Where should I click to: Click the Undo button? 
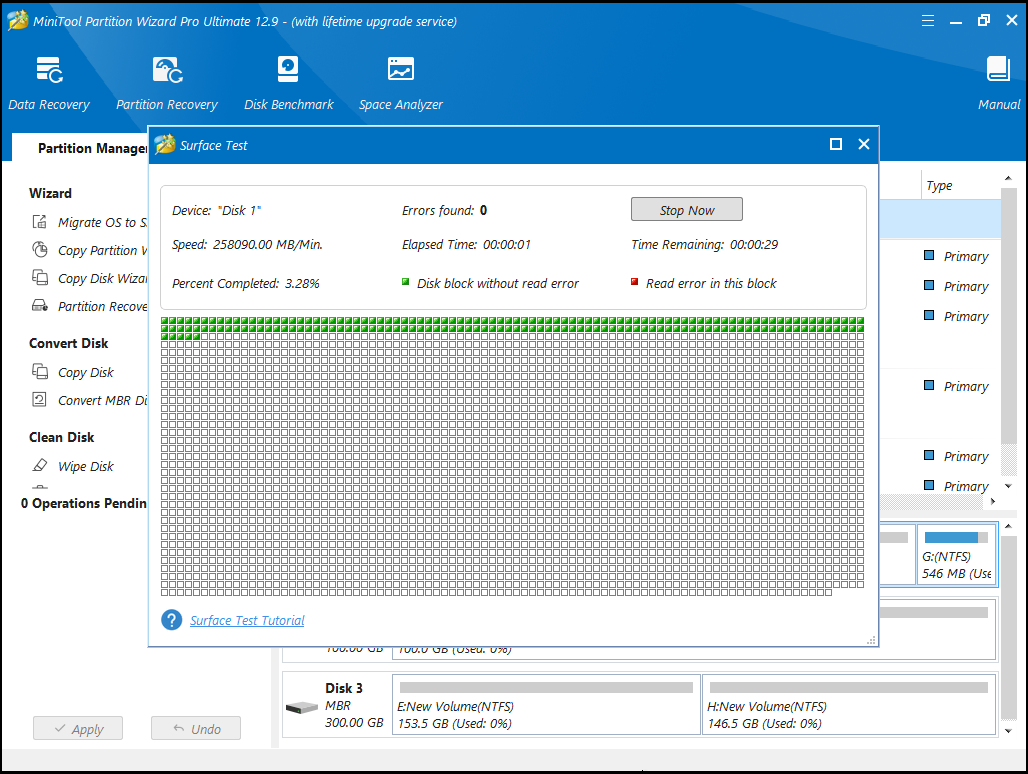coord(196,729)
